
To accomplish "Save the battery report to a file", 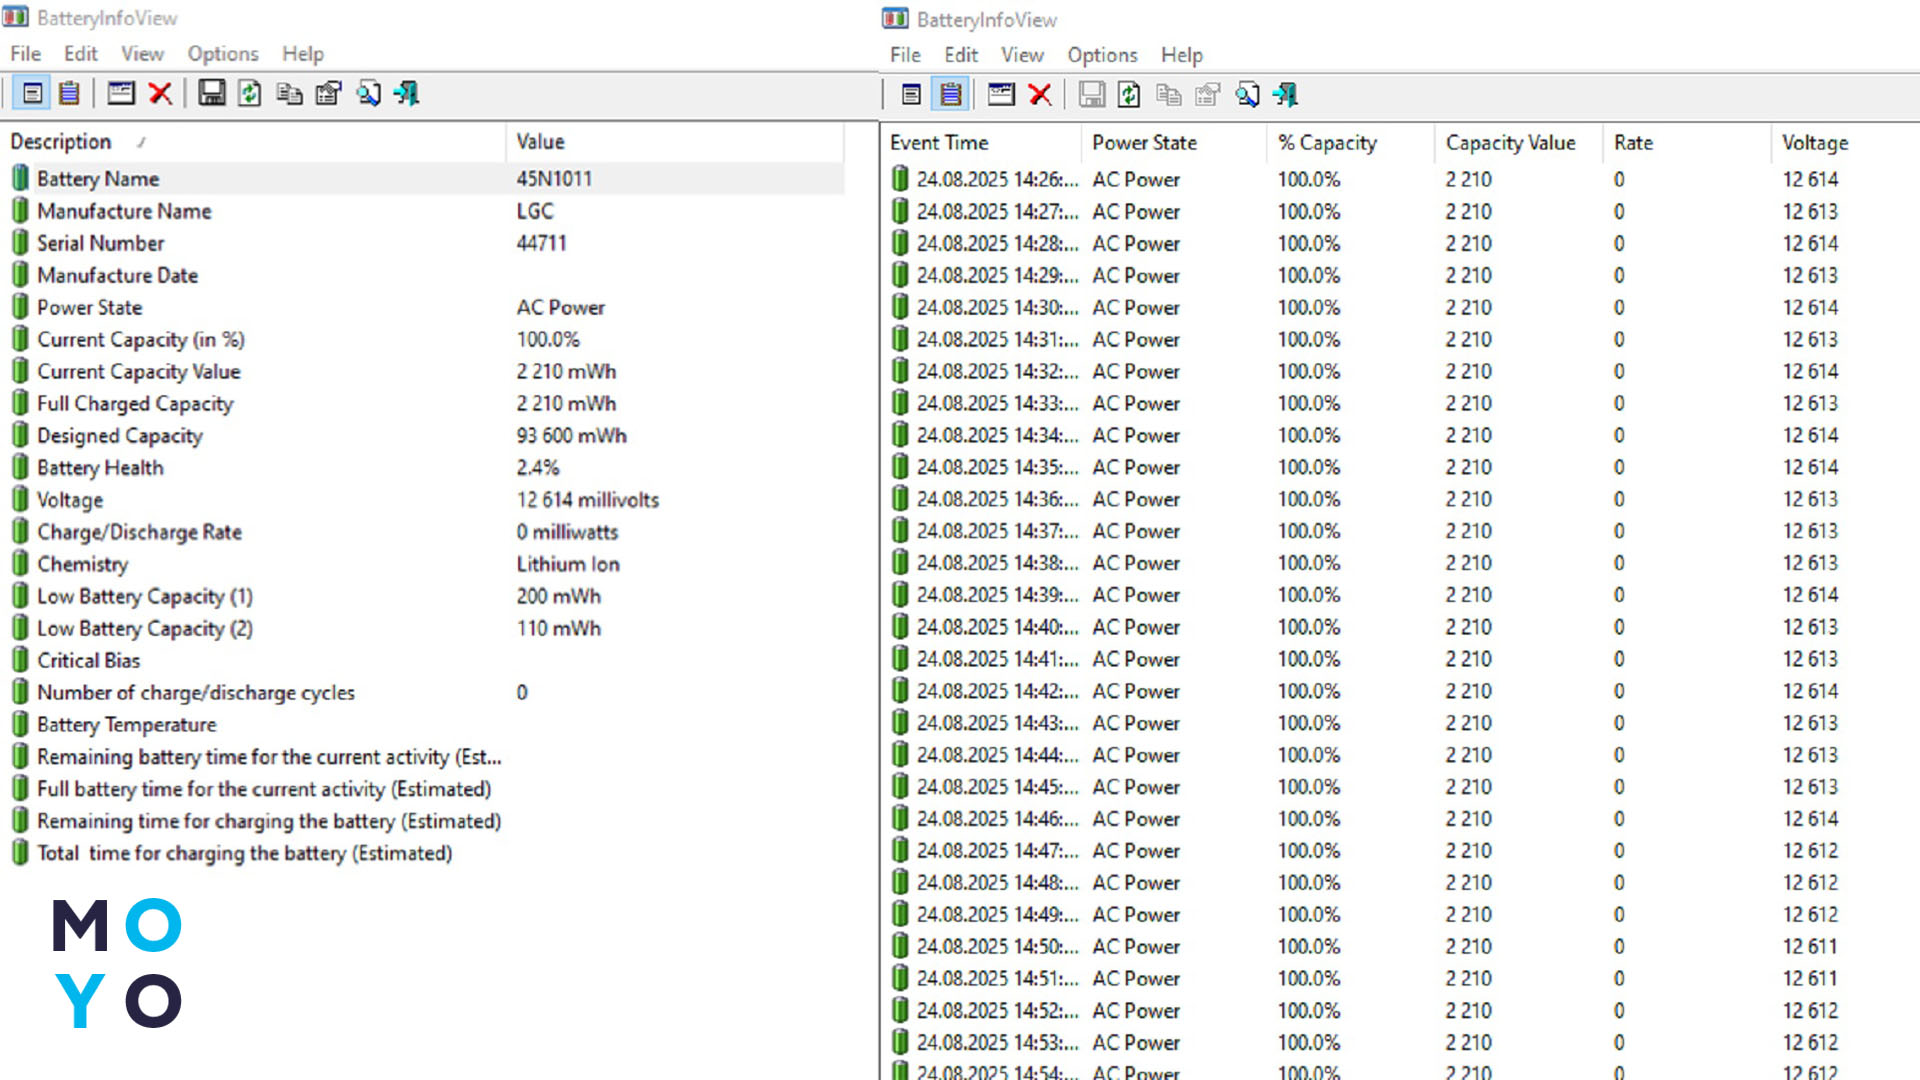I will (212, 94).
